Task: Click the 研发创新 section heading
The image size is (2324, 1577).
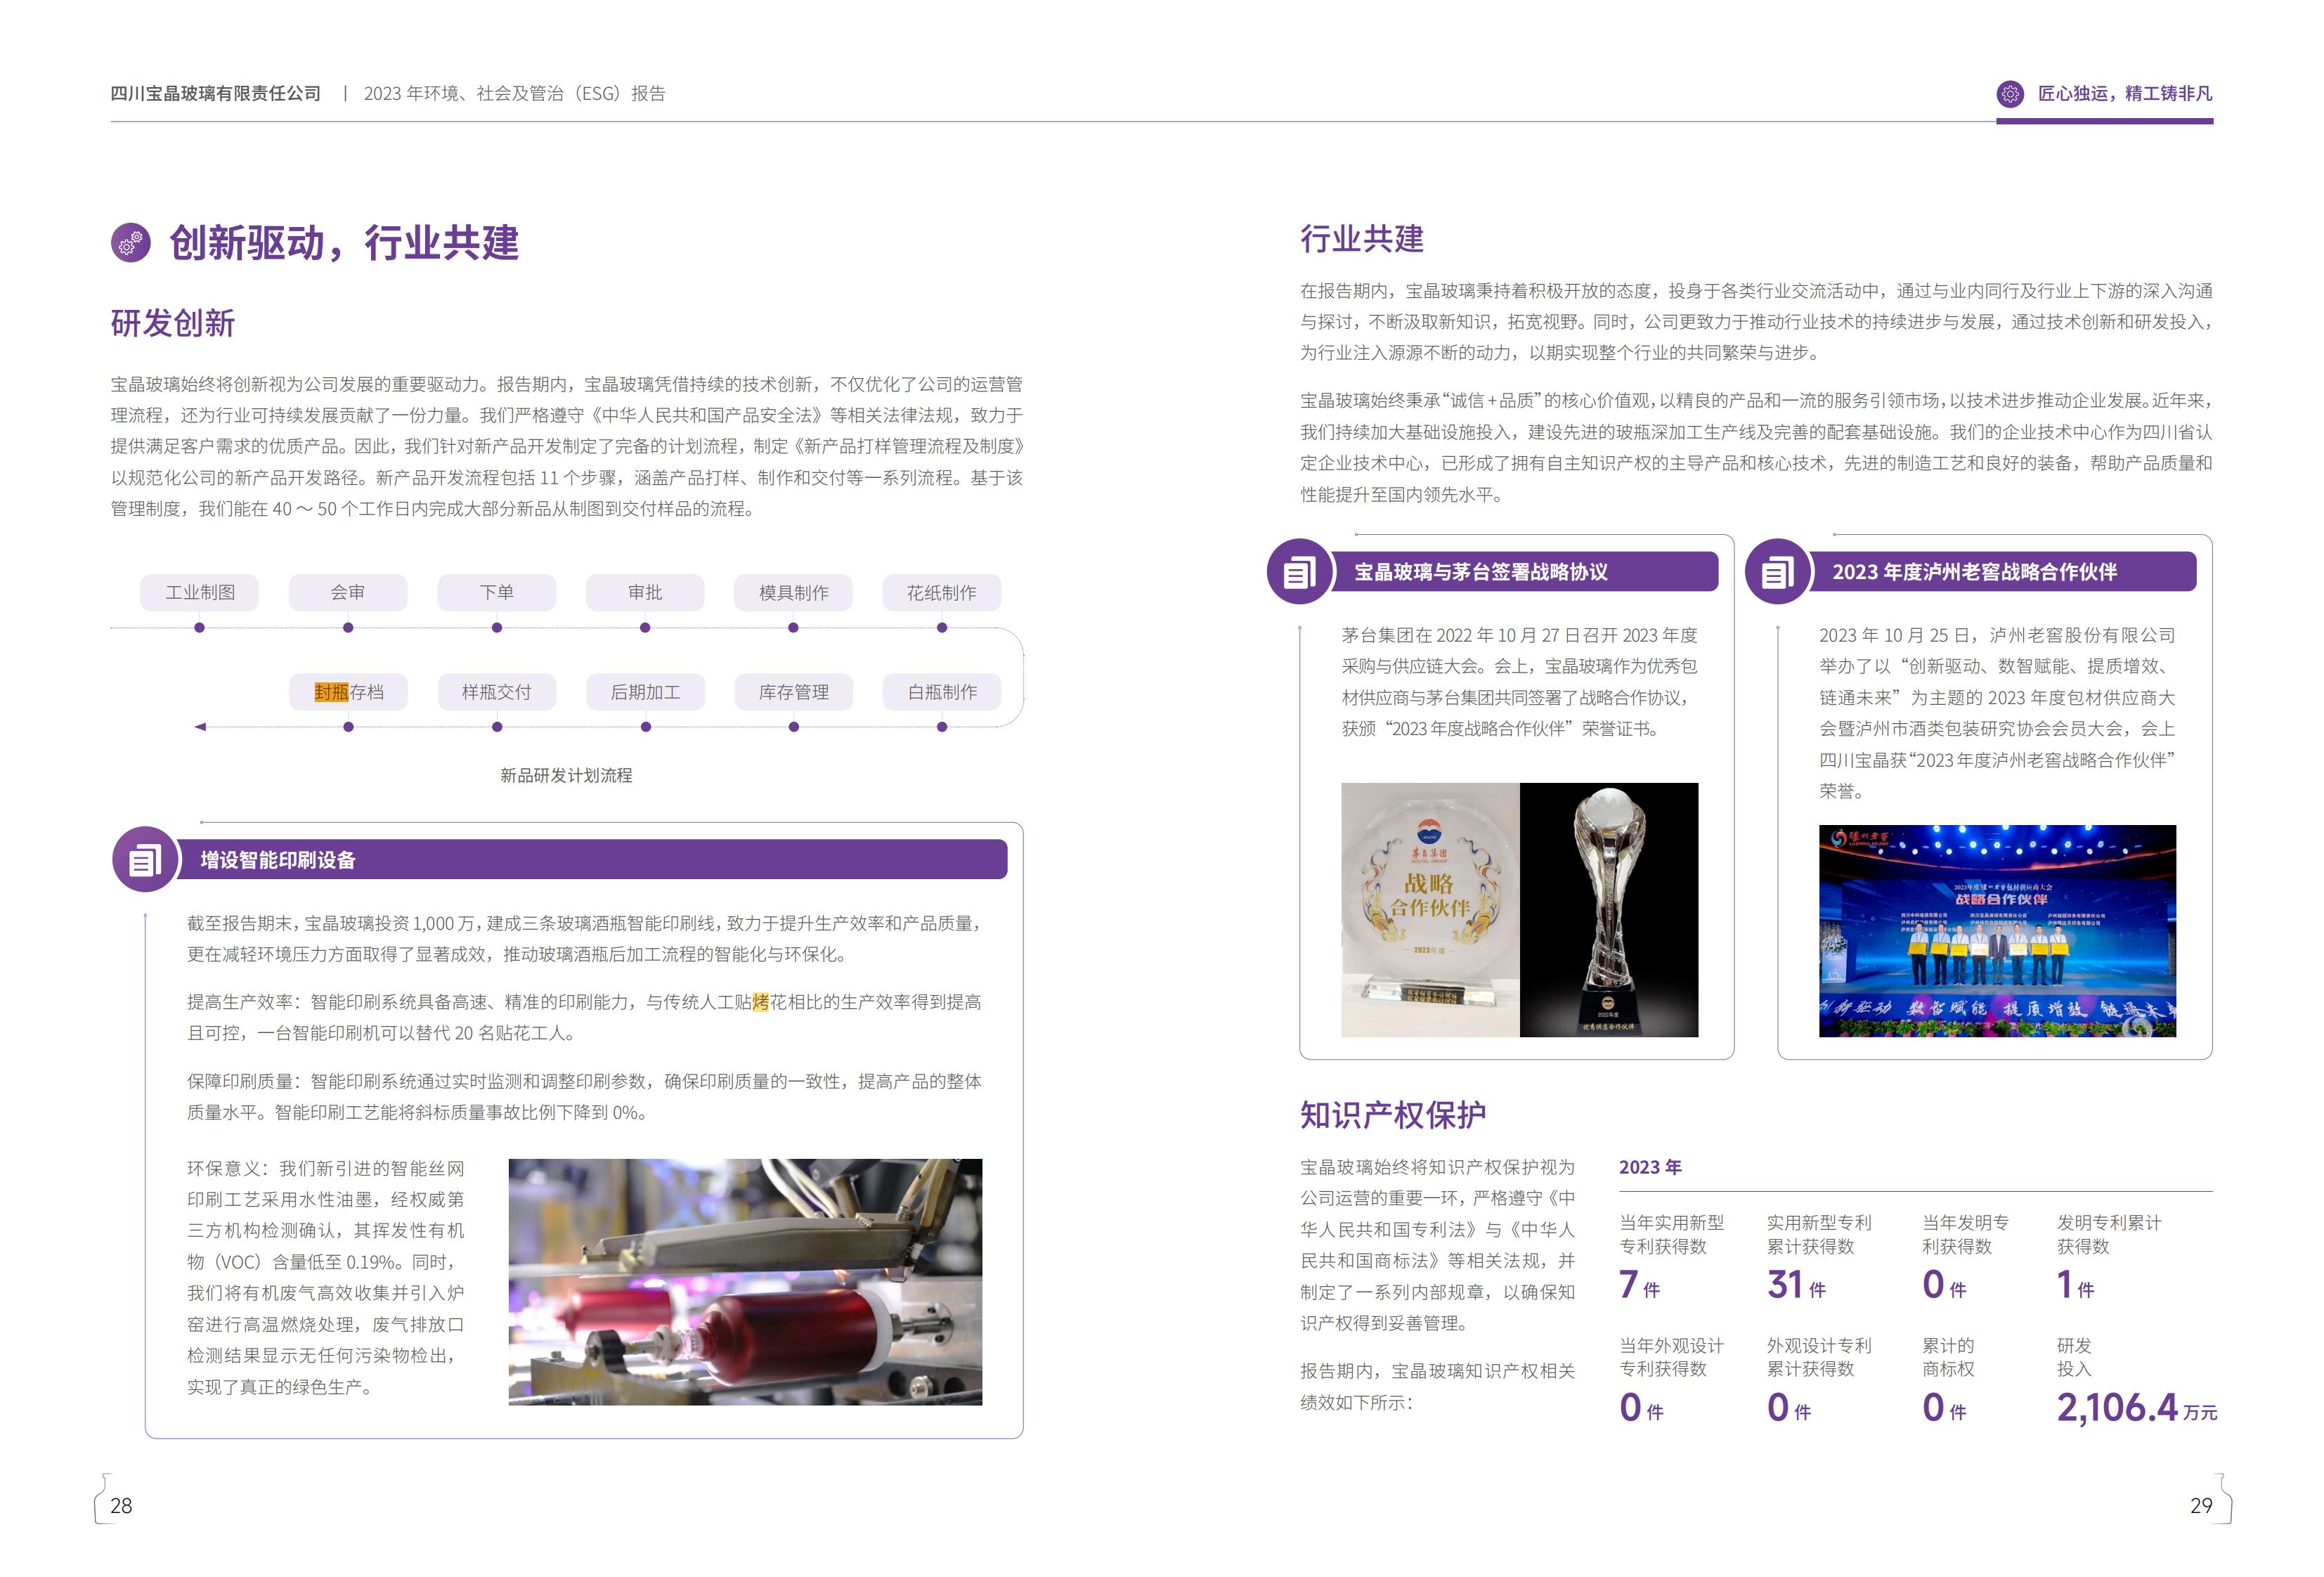Action: (x=173, y=323)
